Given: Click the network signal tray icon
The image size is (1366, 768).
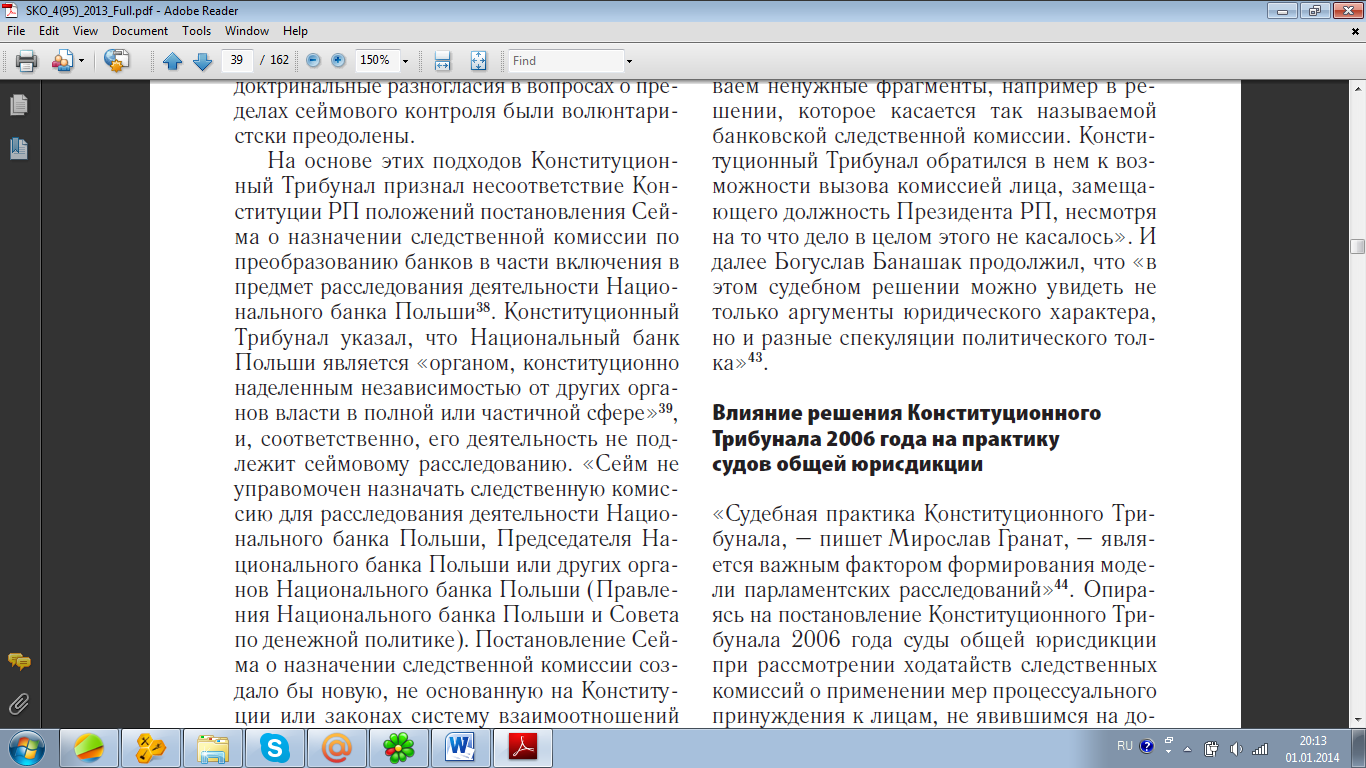Looking at the screenshot, I should [x=1262, y=747].
